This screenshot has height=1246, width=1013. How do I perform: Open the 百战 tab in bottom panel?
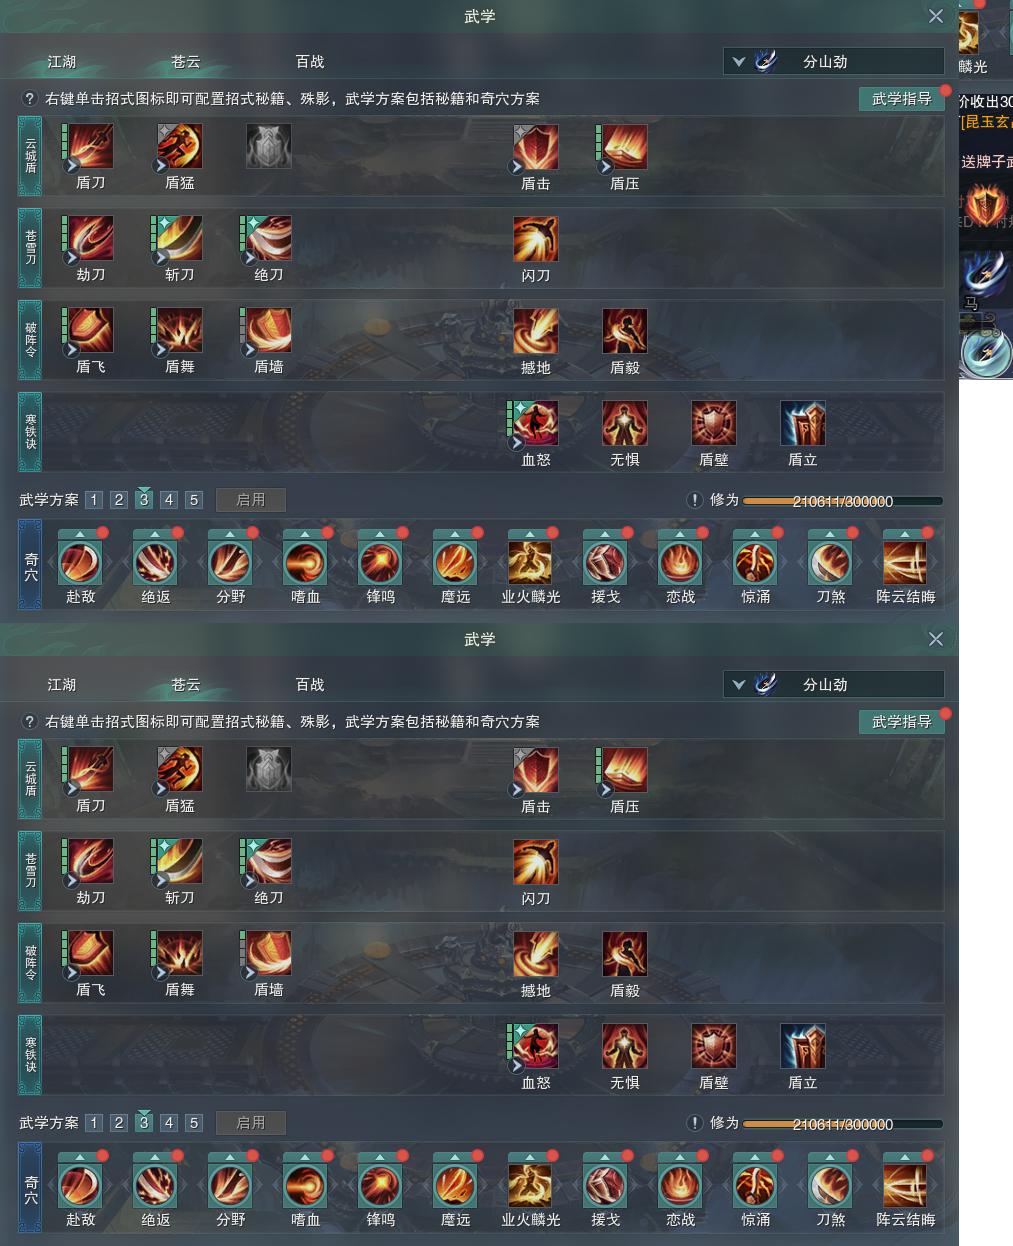(x=310, y=684)
